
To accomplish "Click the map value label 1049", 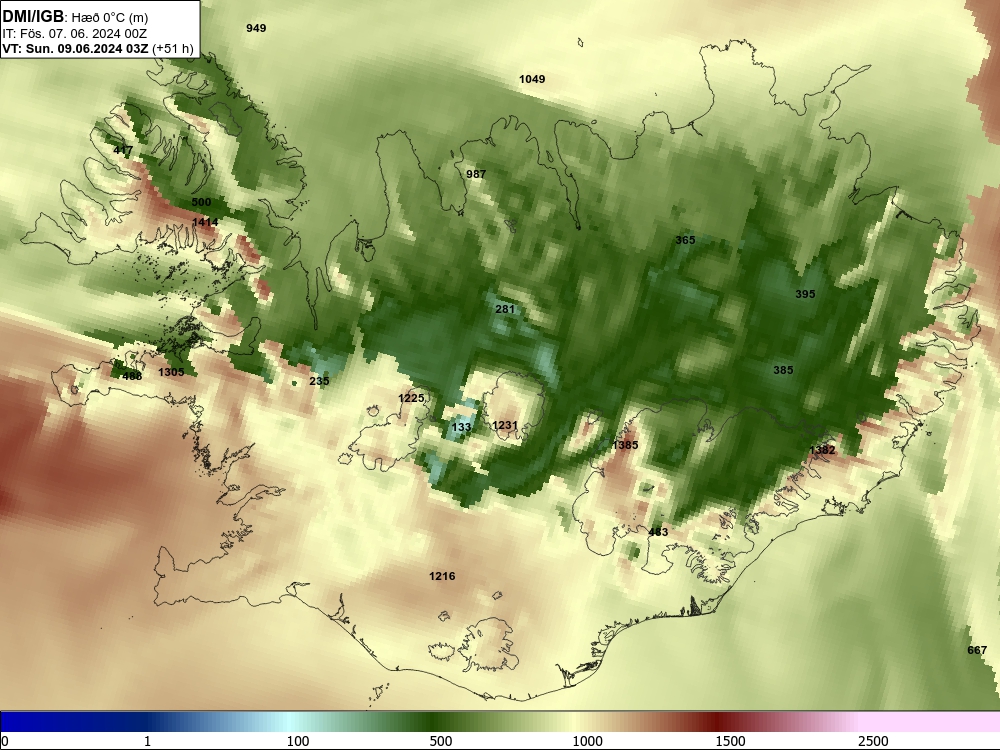I will pos(532,79).
